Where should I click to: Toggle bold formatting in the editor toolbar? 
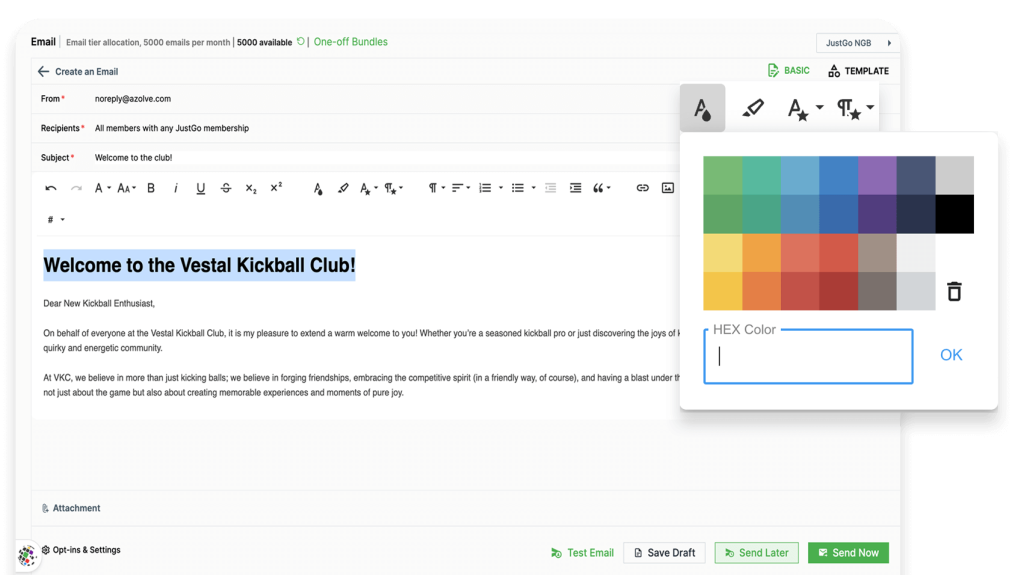pos(151,188)
